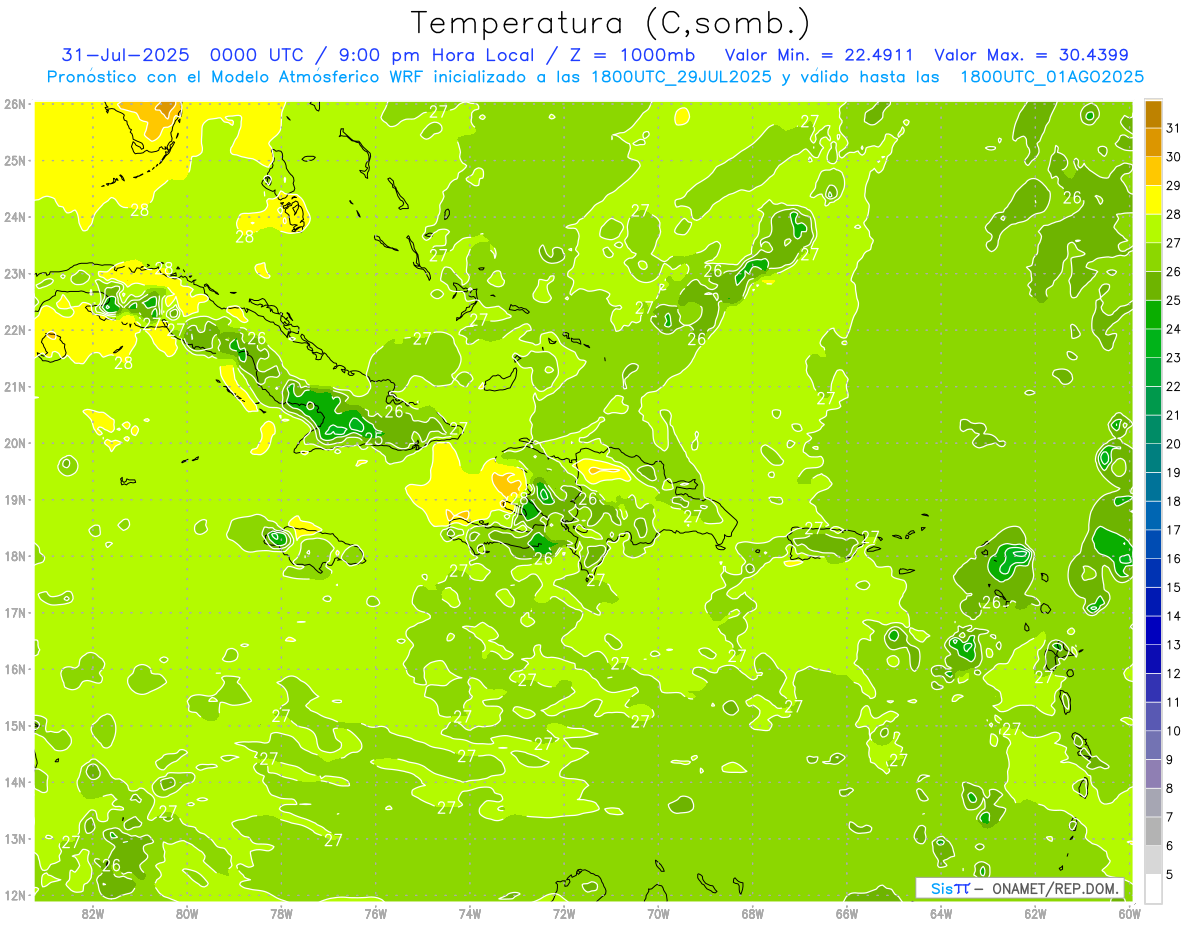Click the 76W longitude axis label
This screenshot has width=1200, height=927.
tap(375, 913)
